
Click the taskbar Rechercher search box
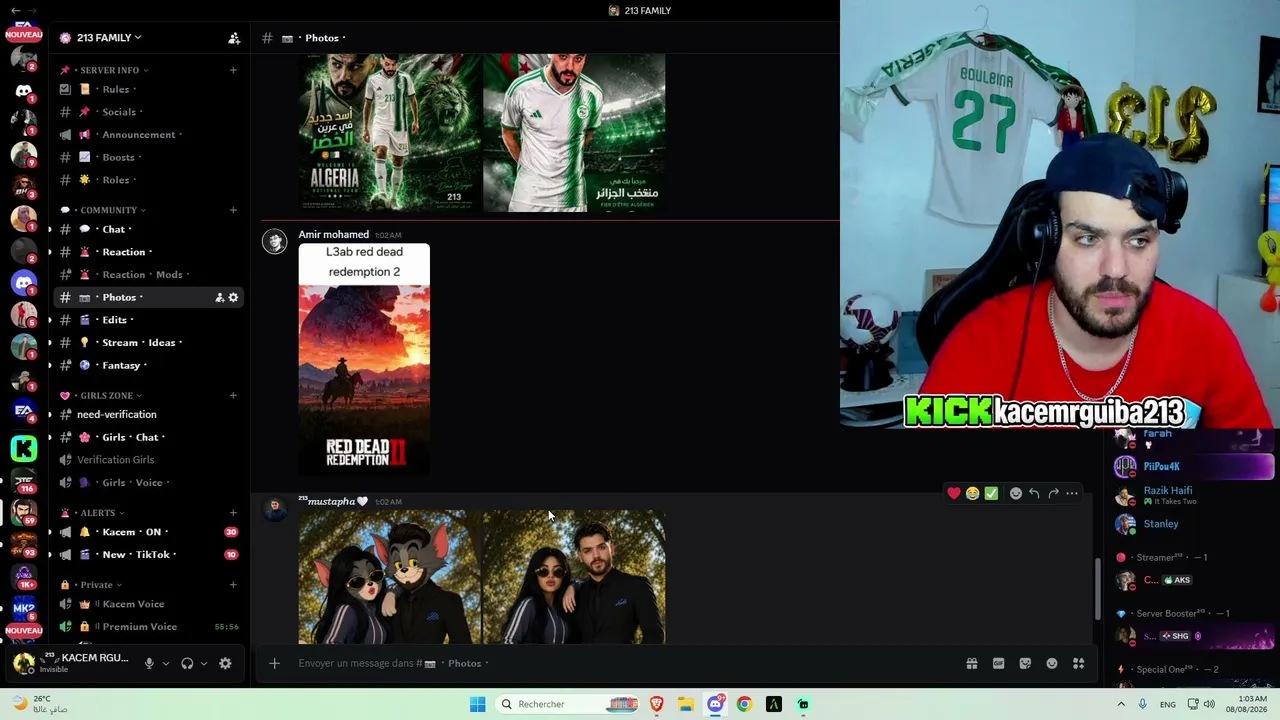pyautogui.click(x=570, y=704)
